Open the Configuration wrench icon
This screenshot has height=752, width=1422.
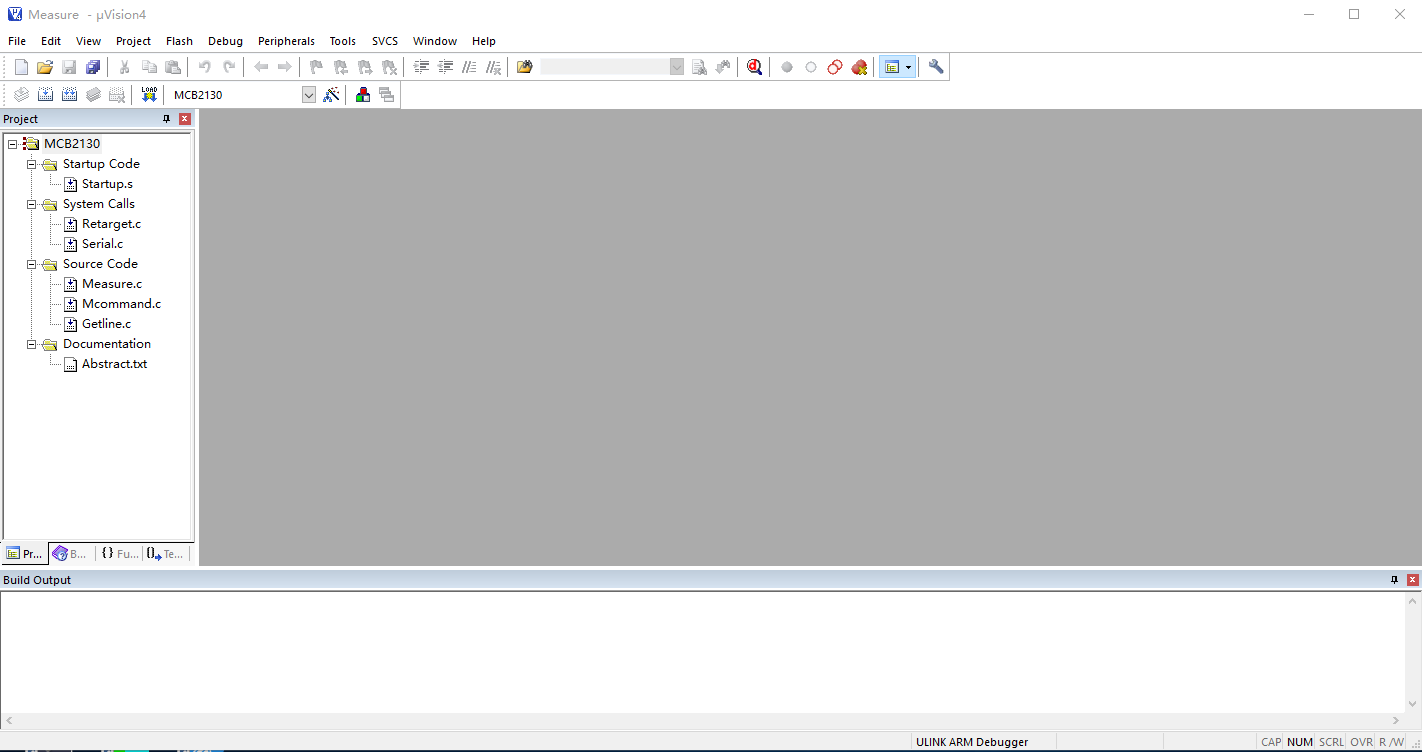(x=936, y=67)
